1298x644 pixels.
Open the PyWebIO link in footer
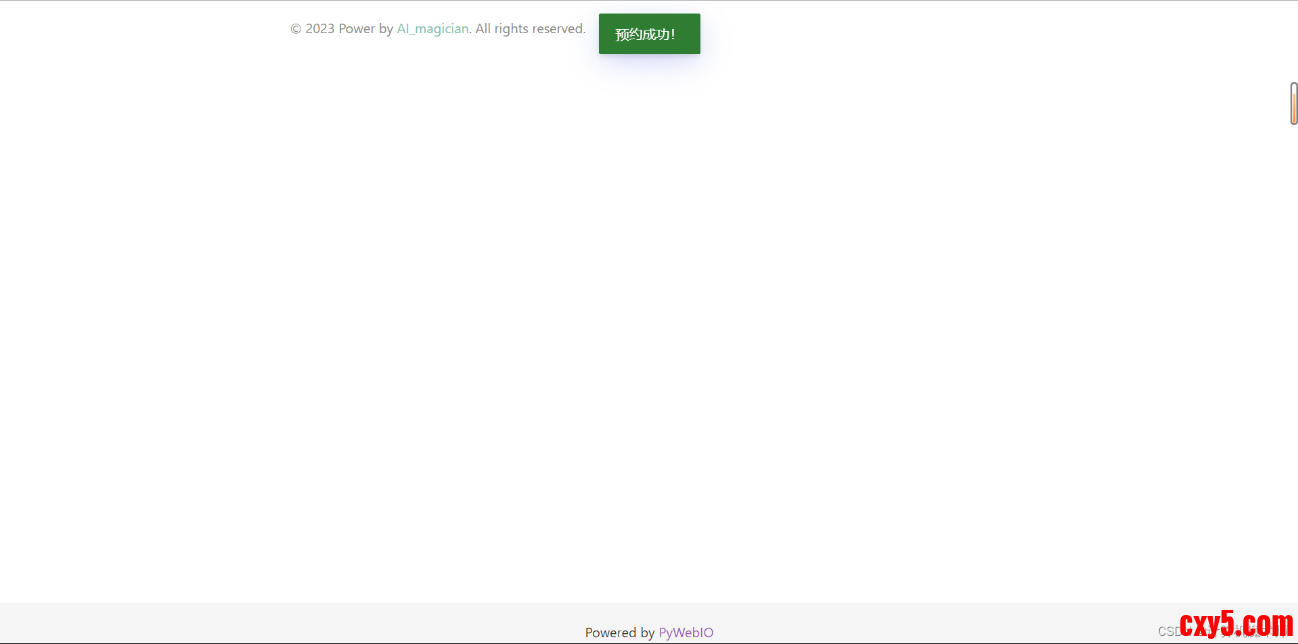tap(686, 632)
